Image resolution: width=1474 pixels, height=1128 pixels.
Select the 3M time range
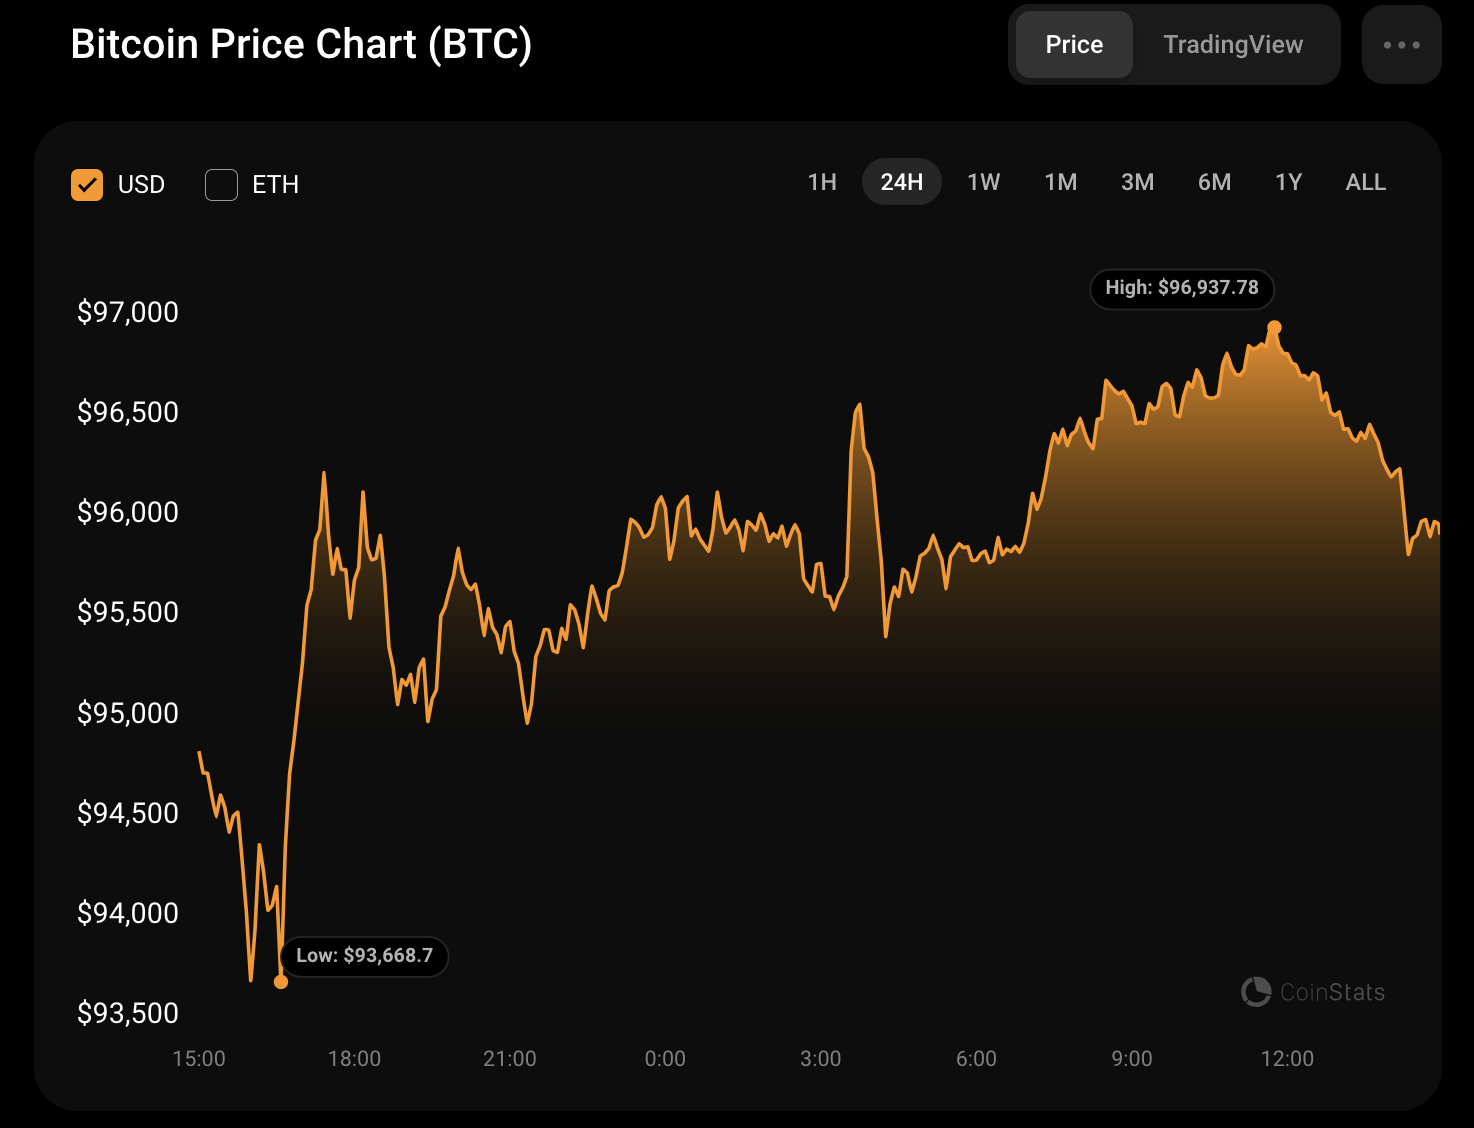(1137, 182)
